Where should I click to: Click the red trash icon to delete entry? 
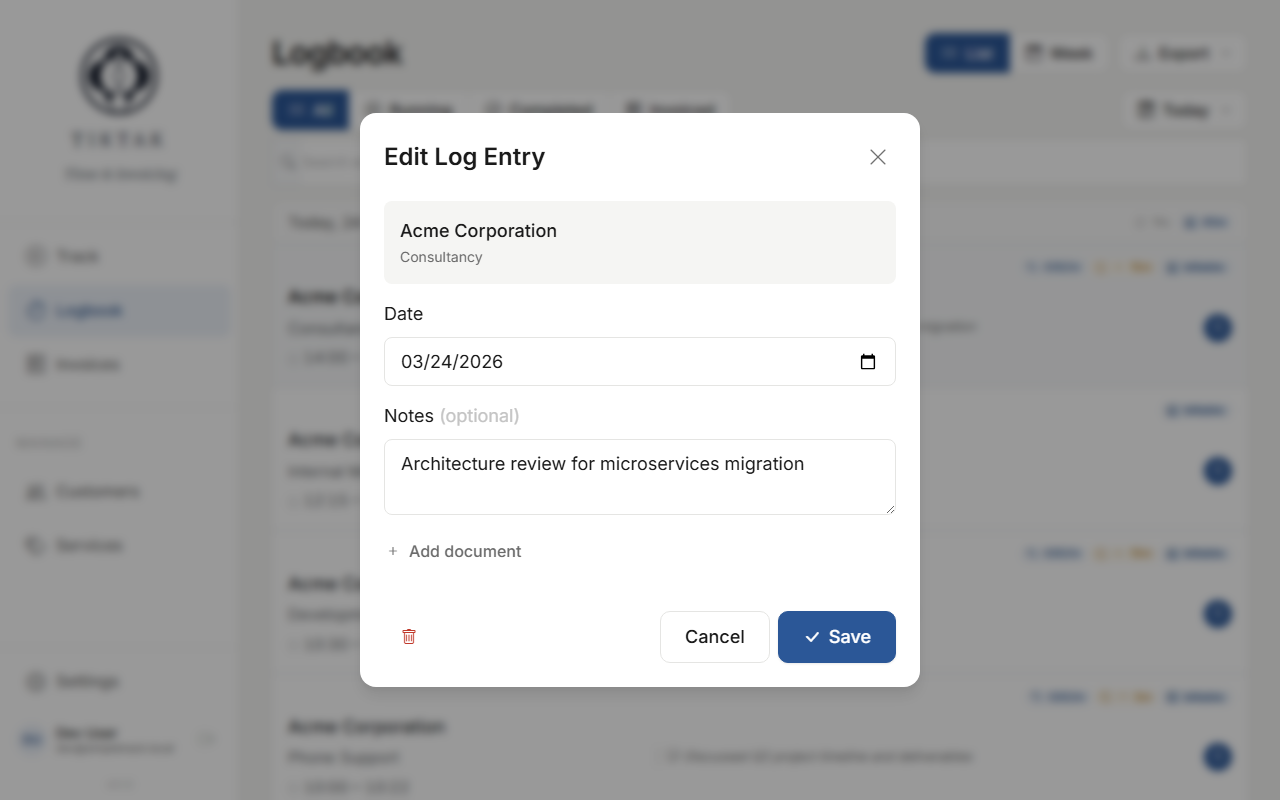(x=409, y=636)
